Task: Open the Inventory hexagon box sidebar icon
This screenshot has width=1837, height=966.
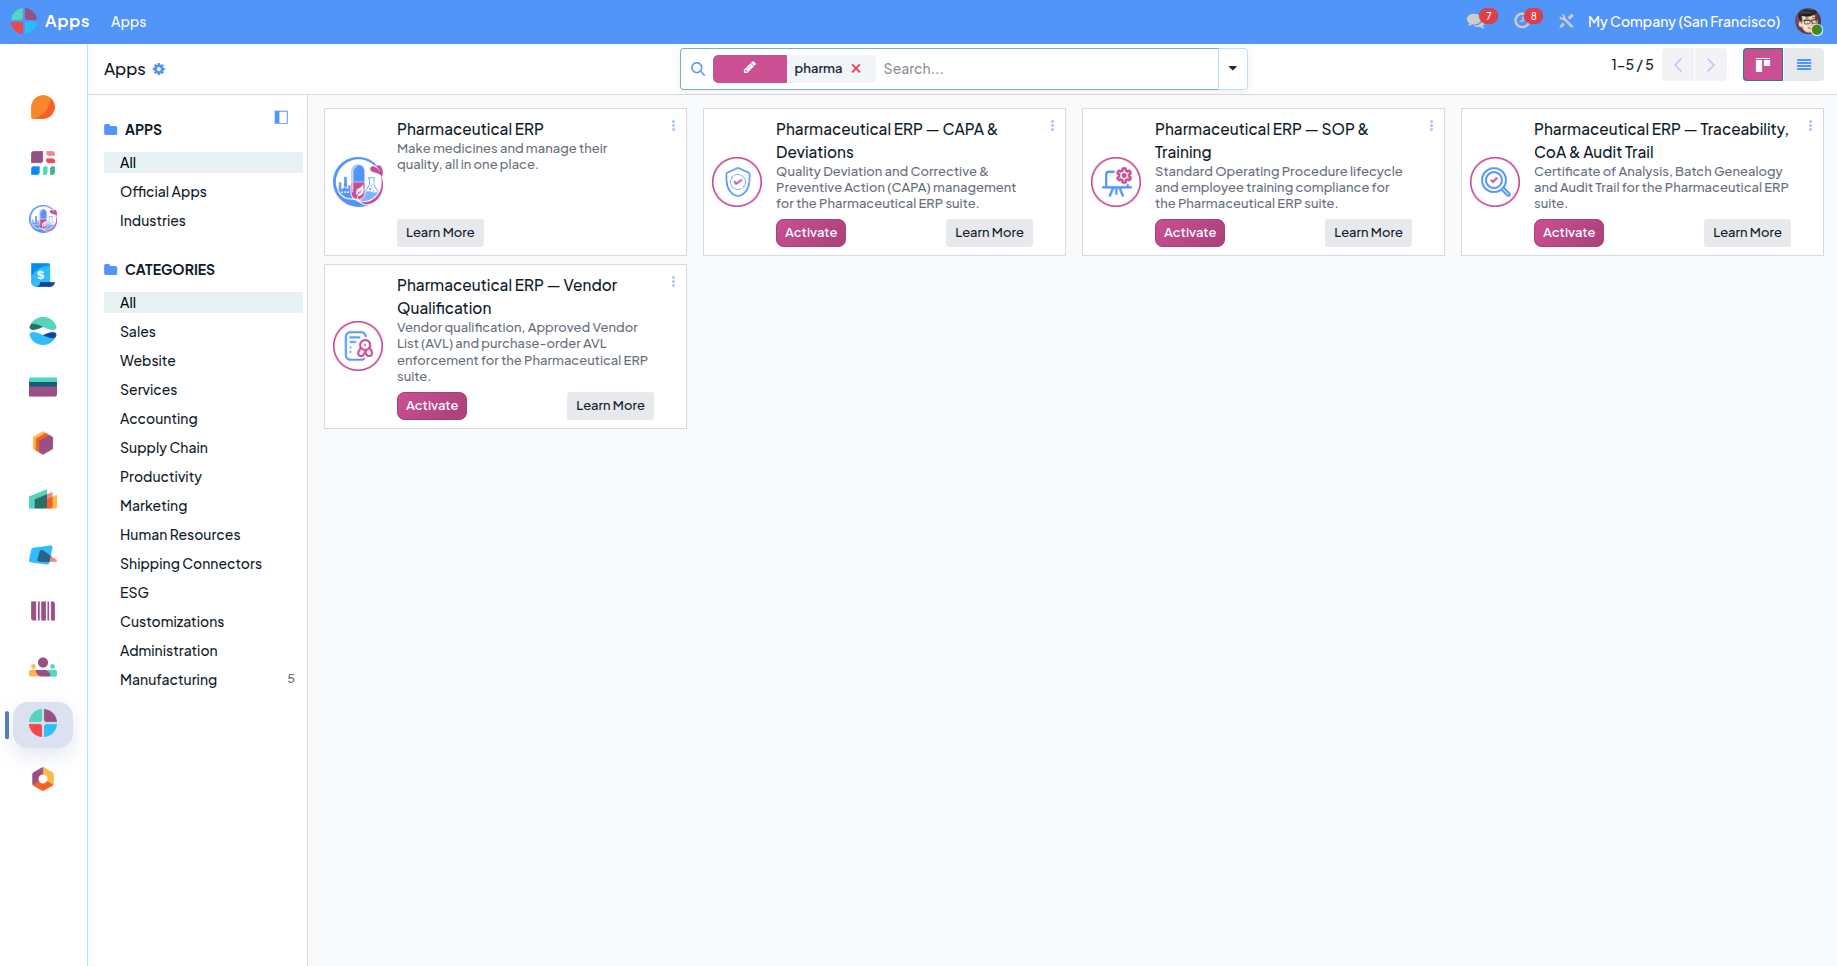Action: 43,443
